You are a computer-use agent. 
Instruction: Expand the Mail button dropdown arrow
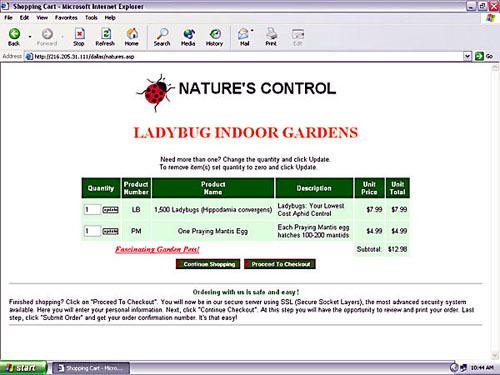[x=252, y=31]
